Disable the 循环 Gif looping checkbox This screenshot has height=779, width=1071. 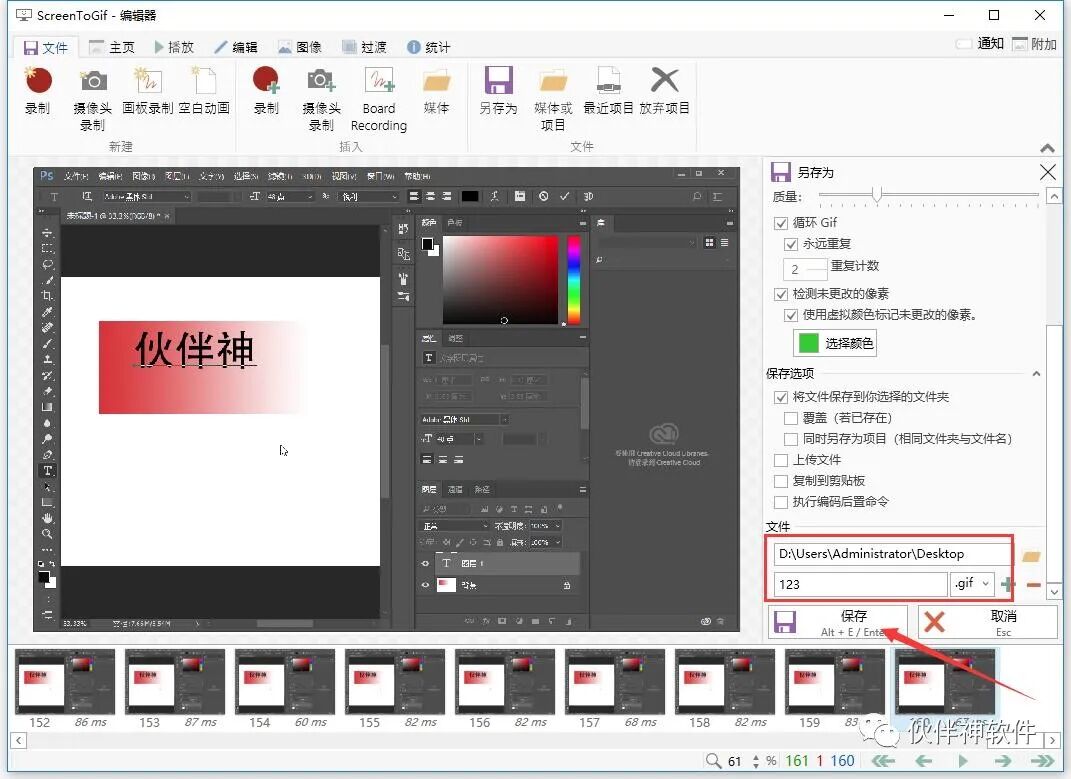click(x=782, y=224)
